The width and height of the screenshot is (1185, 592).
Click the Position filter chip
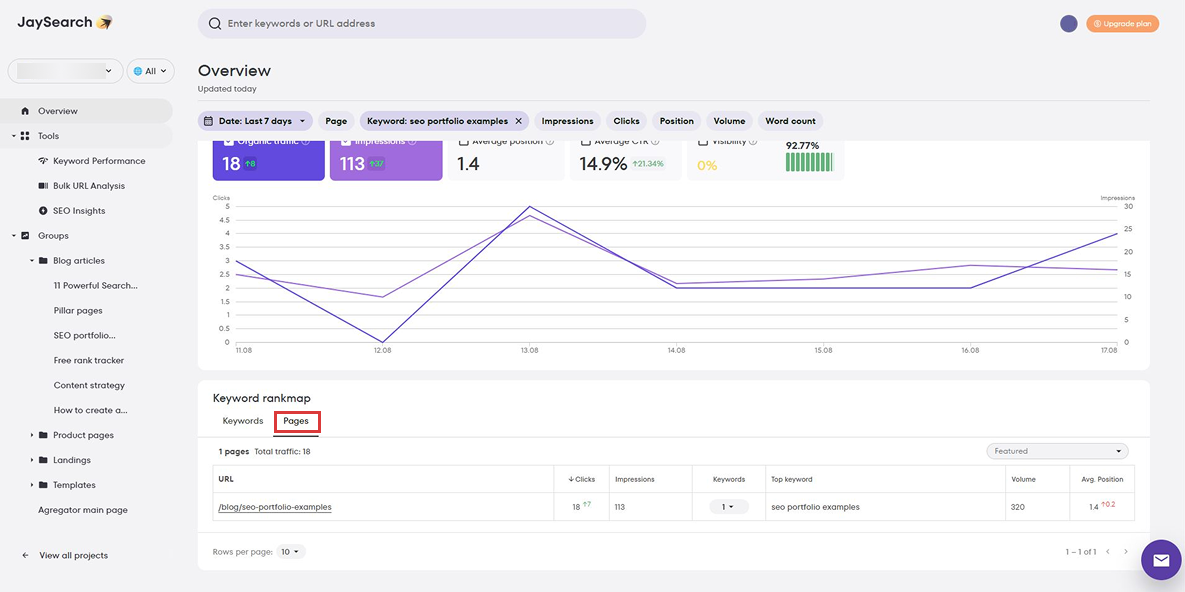tap(676, 121)
